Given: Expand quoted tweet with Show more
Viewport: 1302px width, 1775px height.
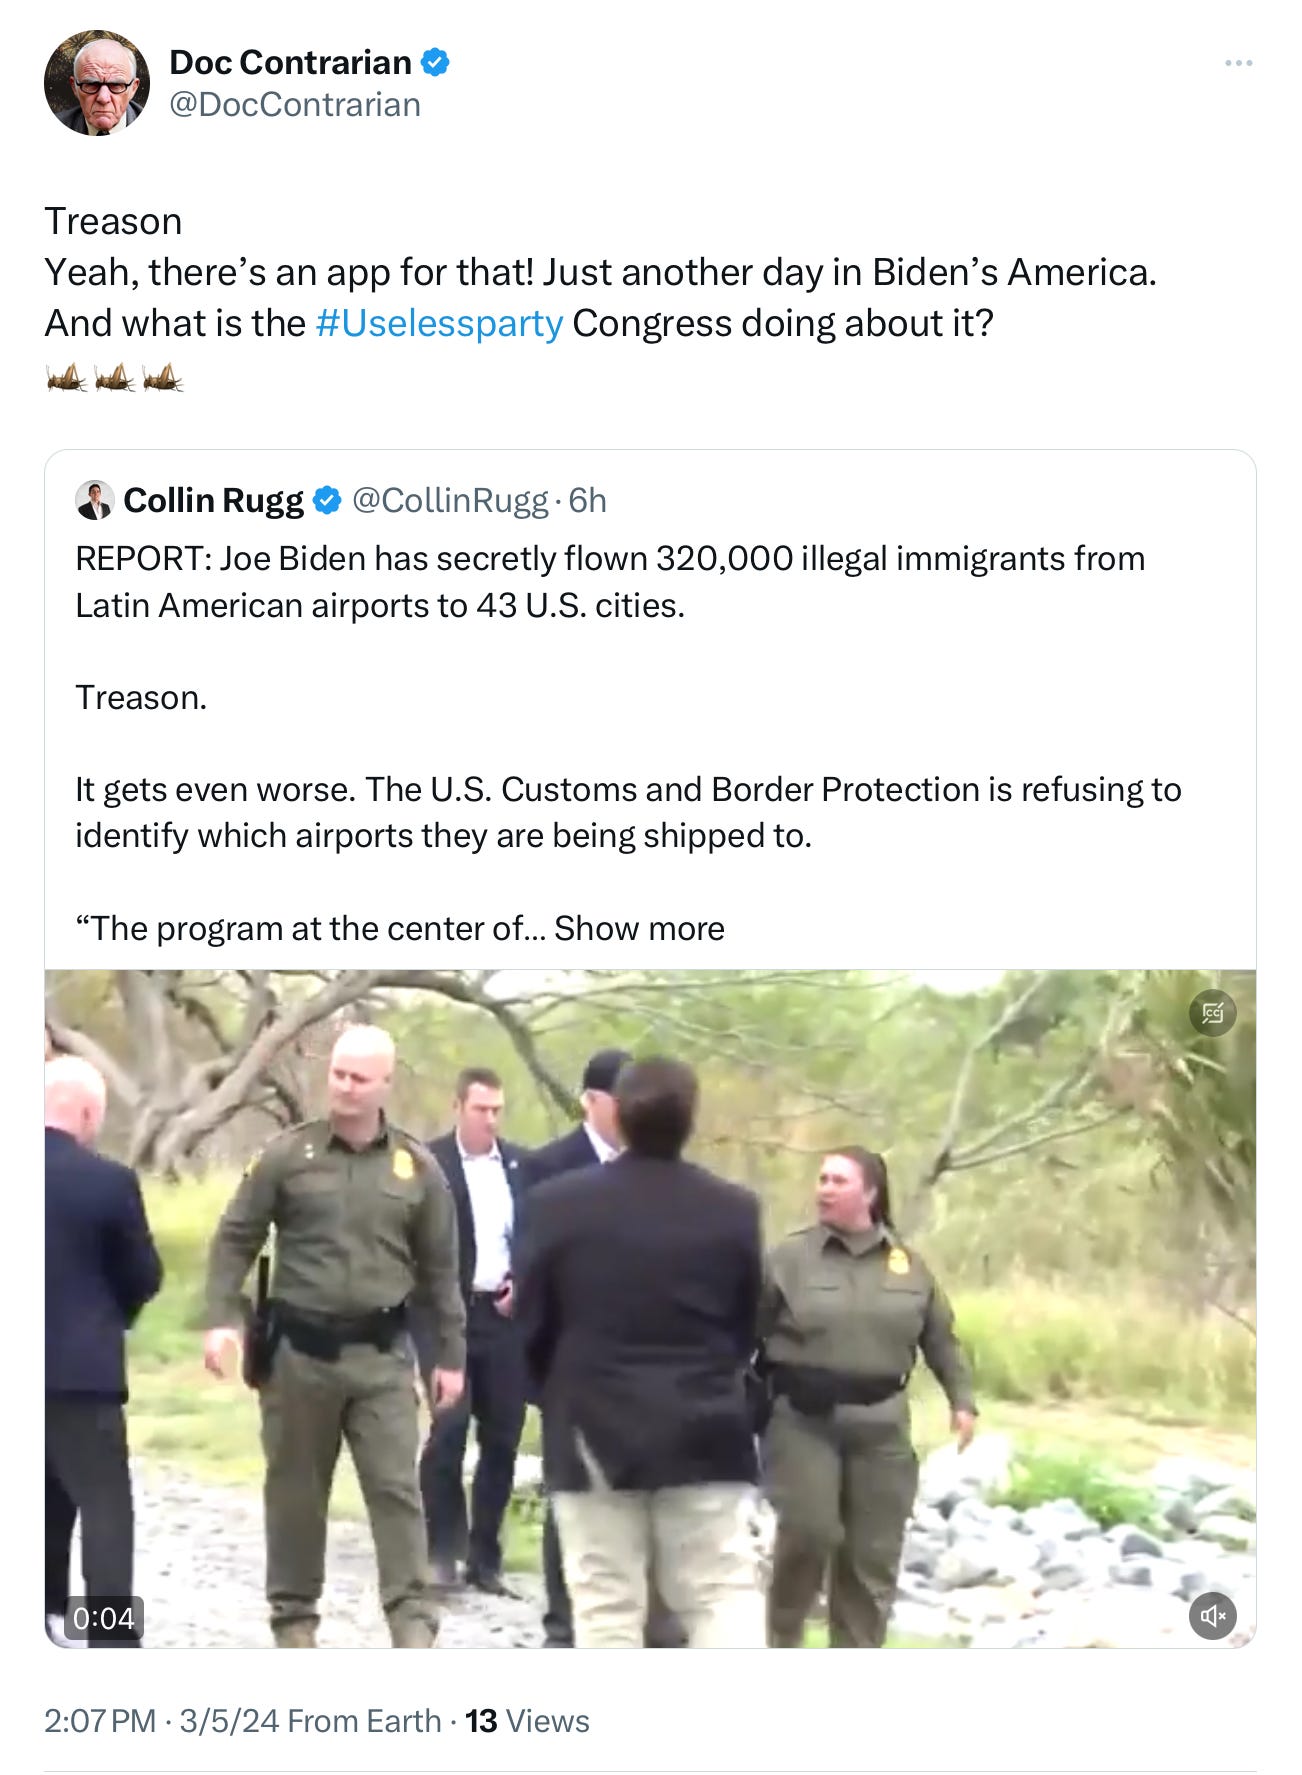Looking at the screenshot, I should [639, 928].
